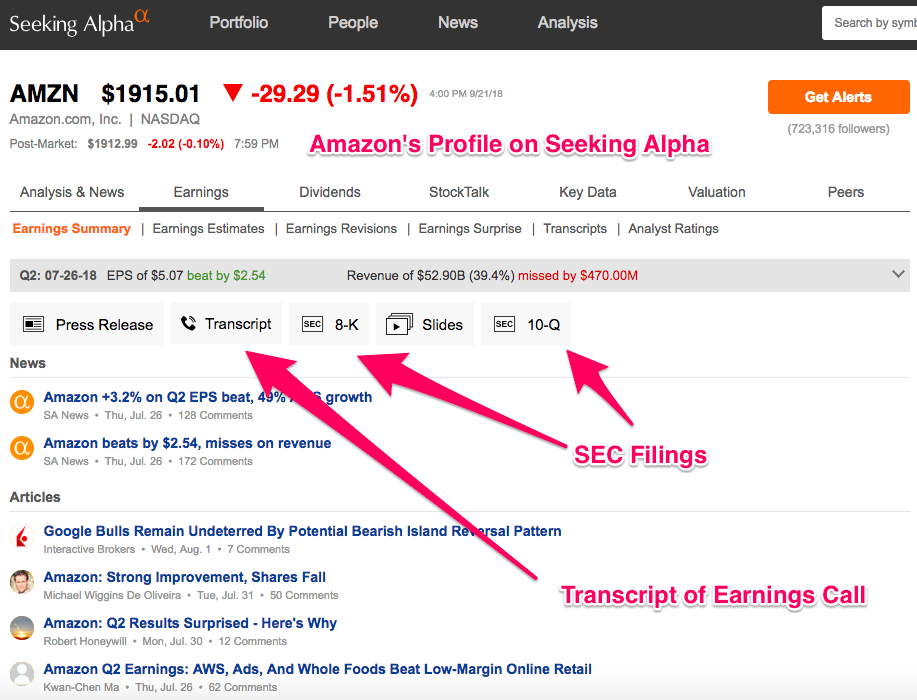View the earnings Slides label
The width and height of the screenshot is (917, 700).
(442, 325)
